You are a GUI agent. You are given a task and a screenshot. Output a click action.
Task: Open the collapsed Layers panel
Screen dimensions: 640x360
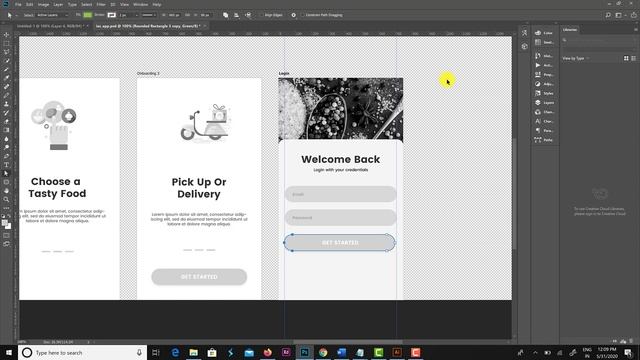[x=544, y=102]
